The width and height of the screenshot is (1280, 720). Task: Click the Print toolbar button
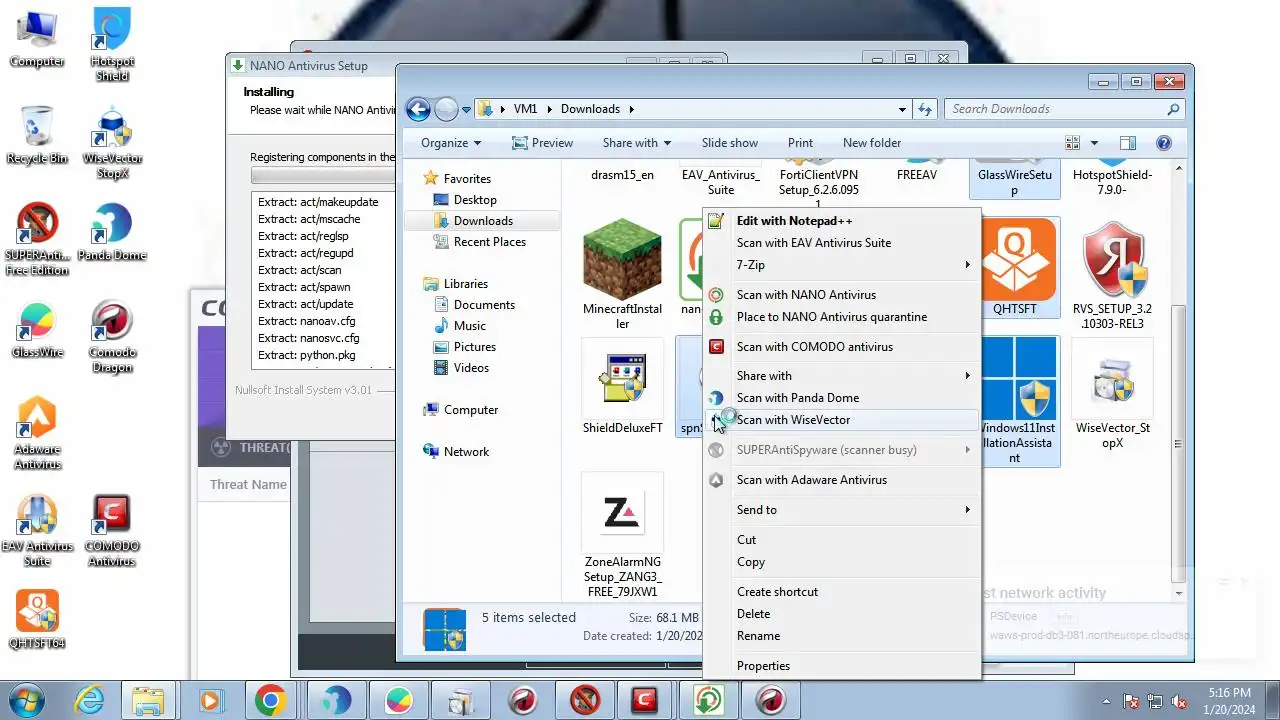[800, 143]
